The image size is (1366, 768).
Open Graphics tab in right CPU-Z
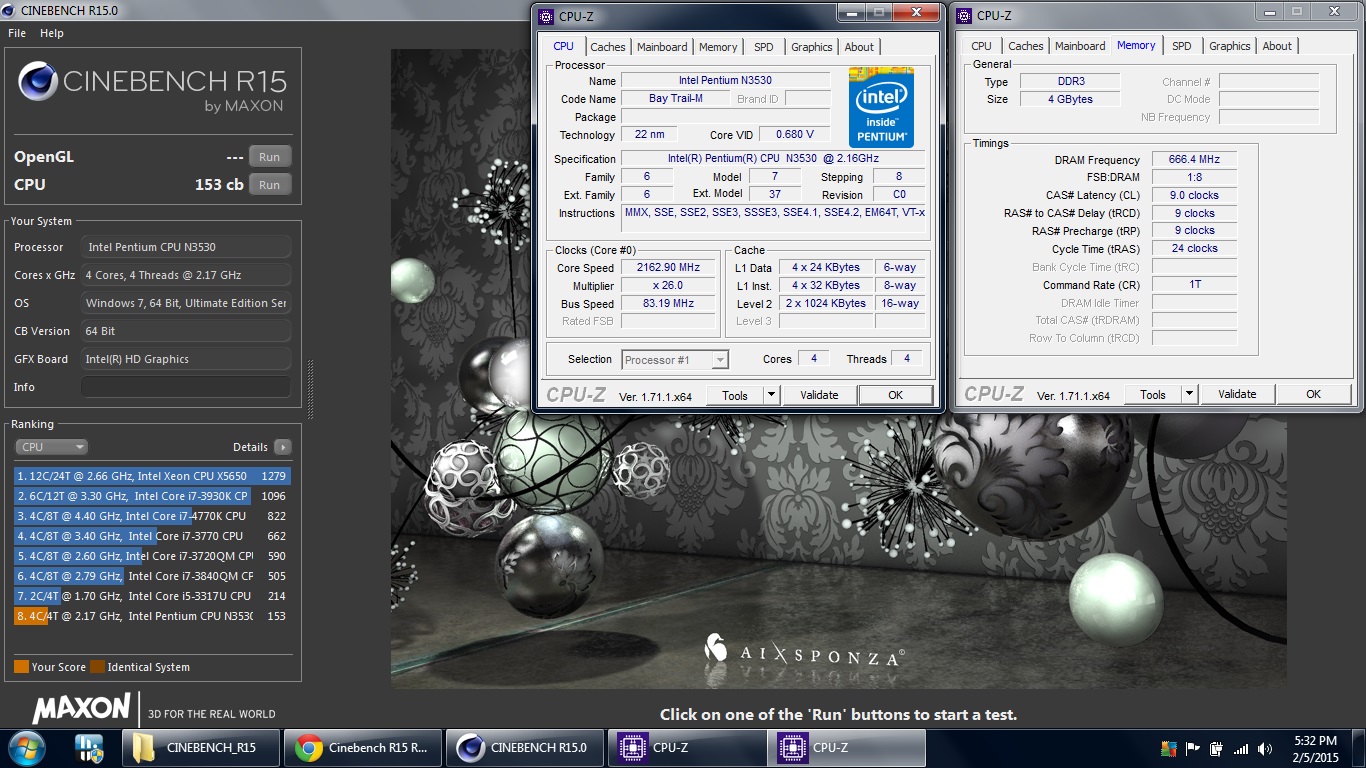[1229, 46]
